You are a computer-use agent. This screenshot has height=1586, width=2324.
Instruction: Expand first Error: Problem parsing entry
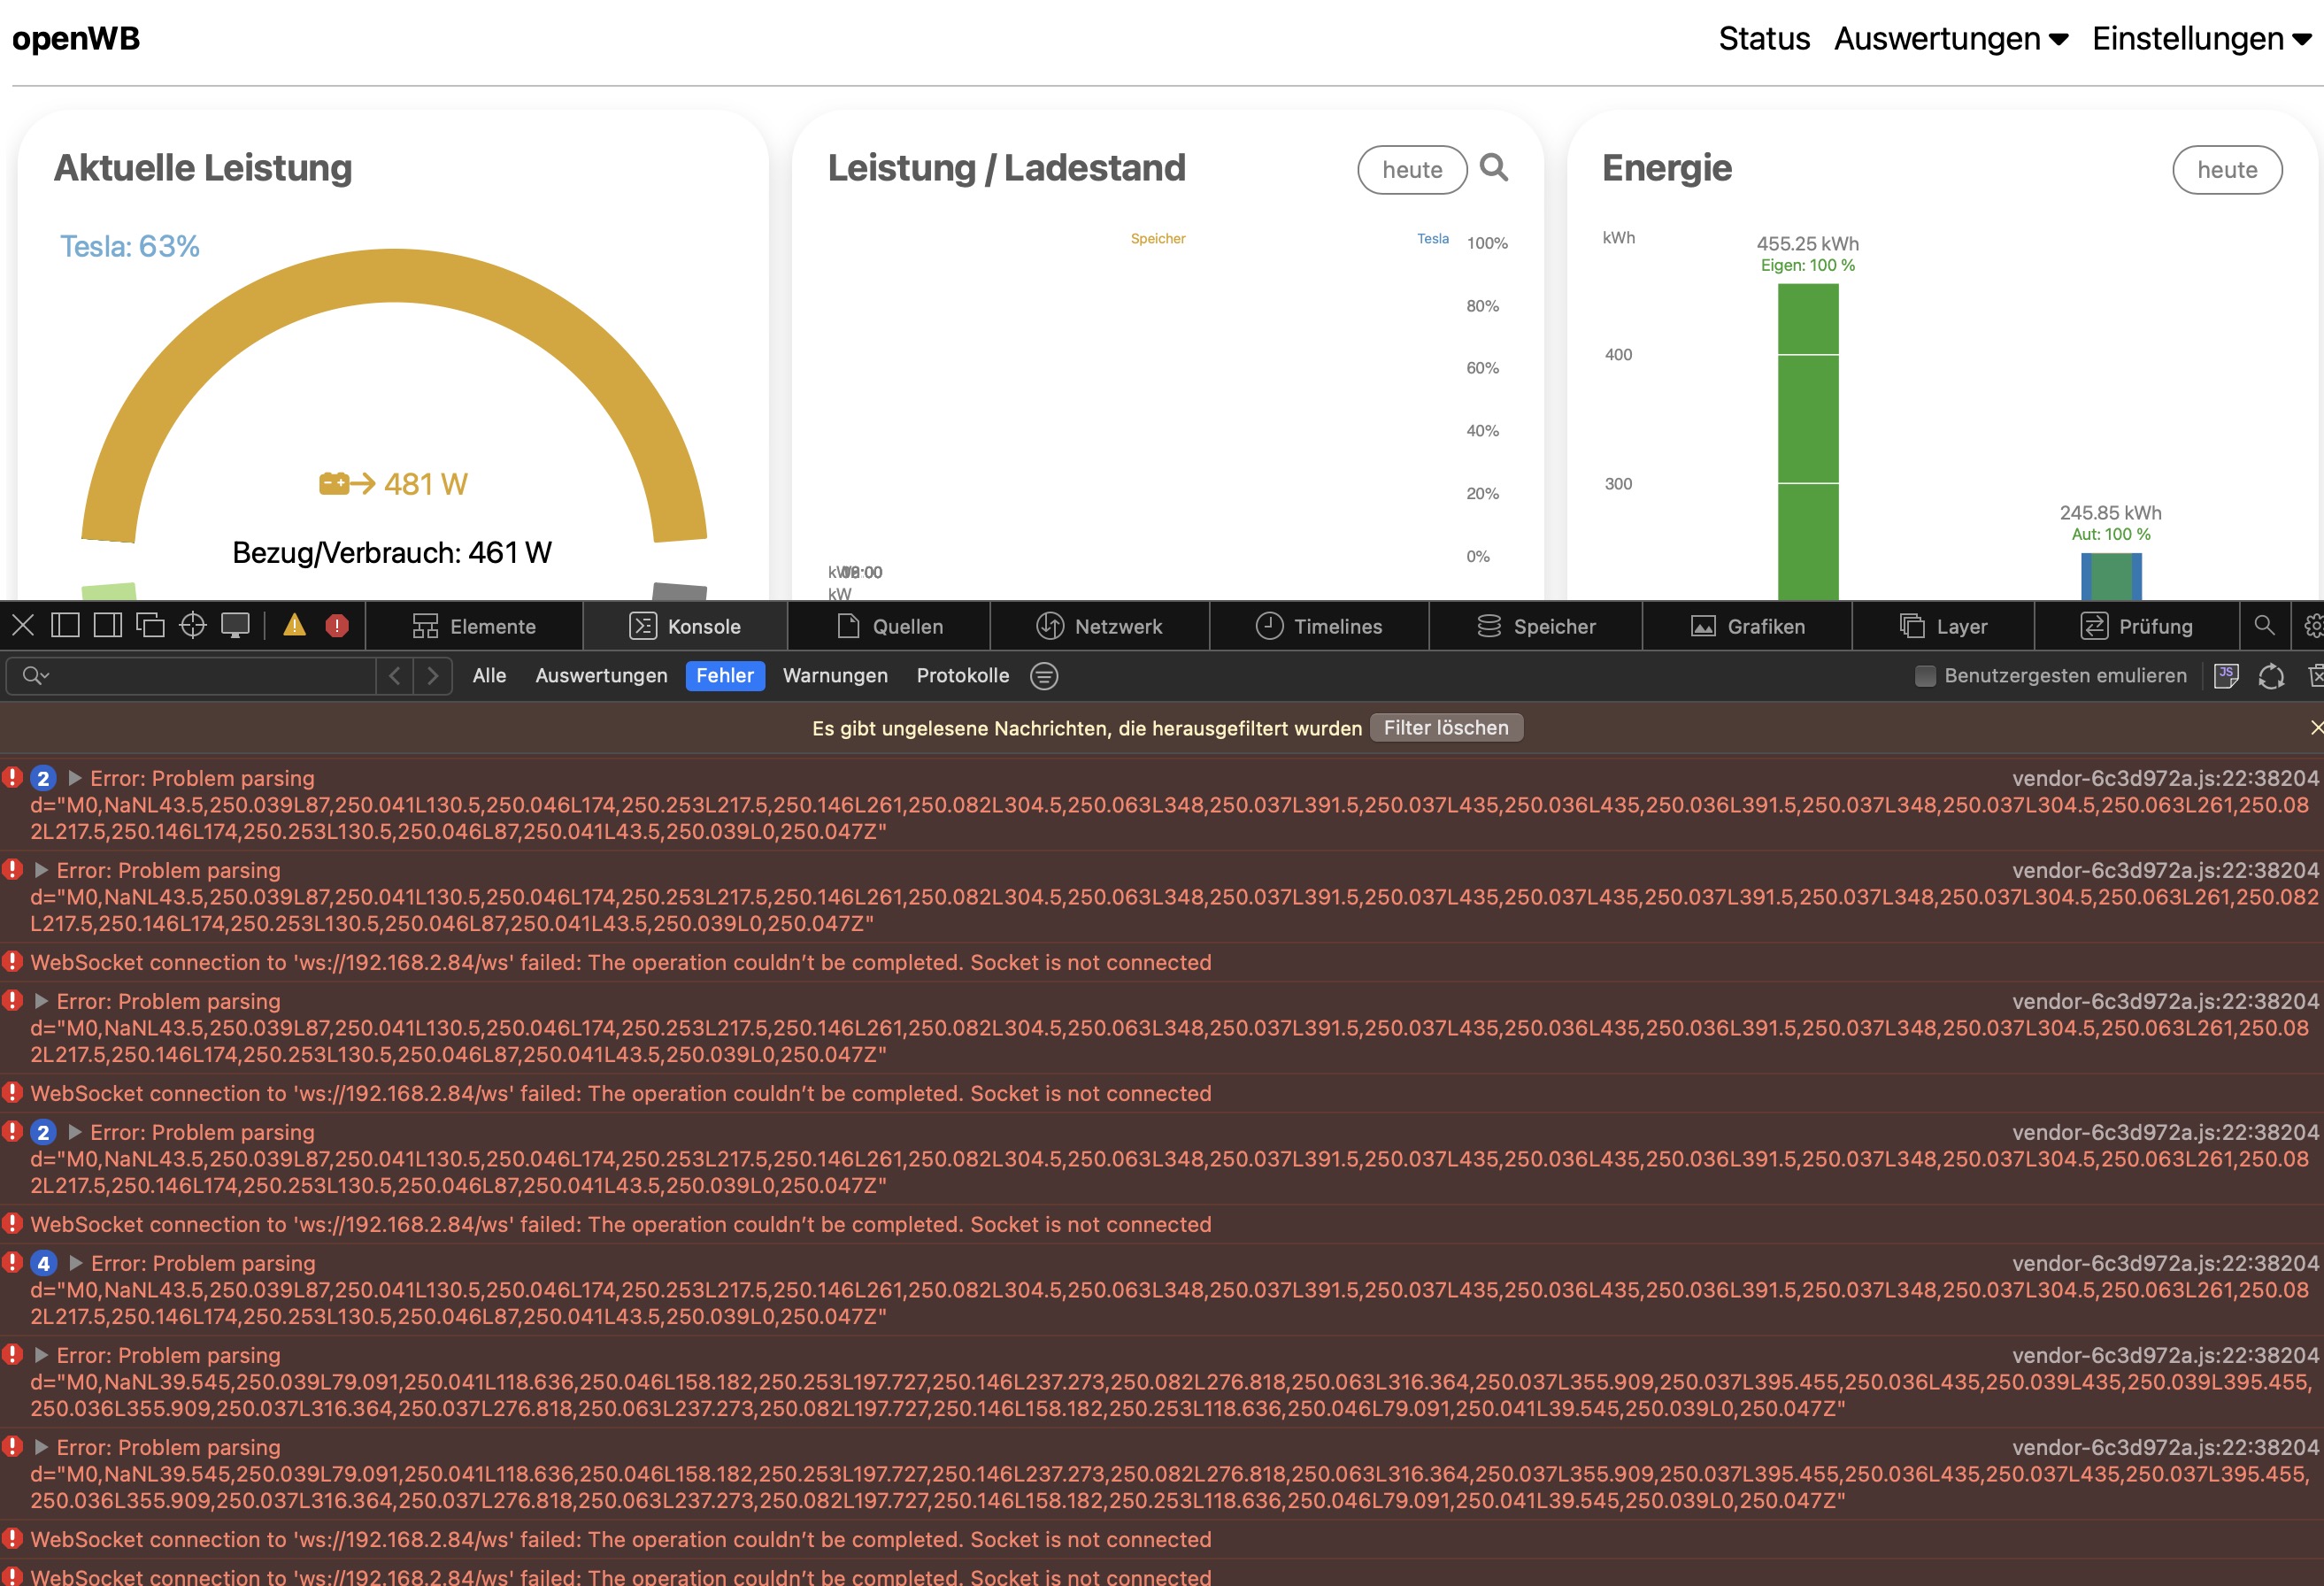pyautogui.click(x=74, y=778)
